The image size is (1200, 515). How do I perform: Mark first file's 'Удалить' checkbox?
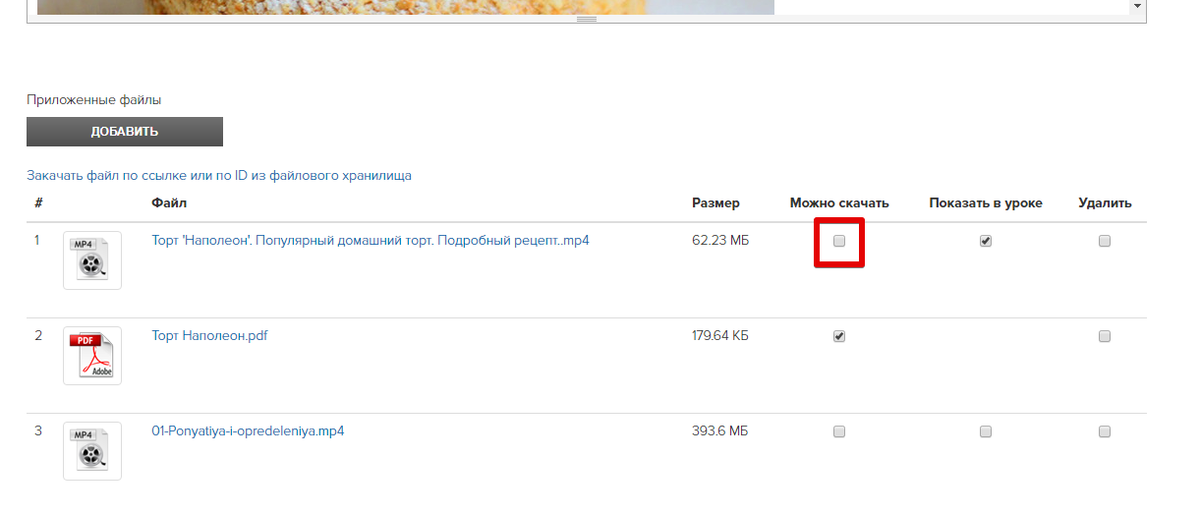point(1104,241)
